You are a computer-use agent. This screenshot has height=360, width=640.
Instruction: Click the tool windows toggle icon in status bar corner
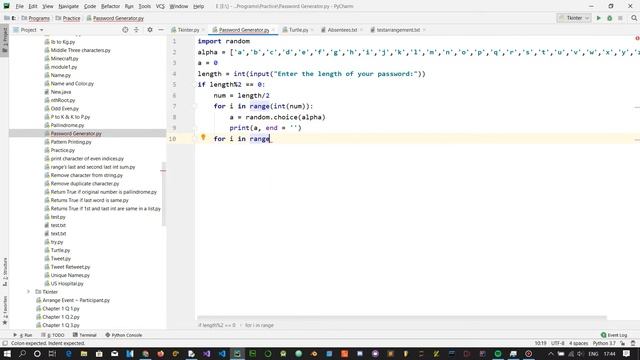pyautogui.click(x=5, y=343)
